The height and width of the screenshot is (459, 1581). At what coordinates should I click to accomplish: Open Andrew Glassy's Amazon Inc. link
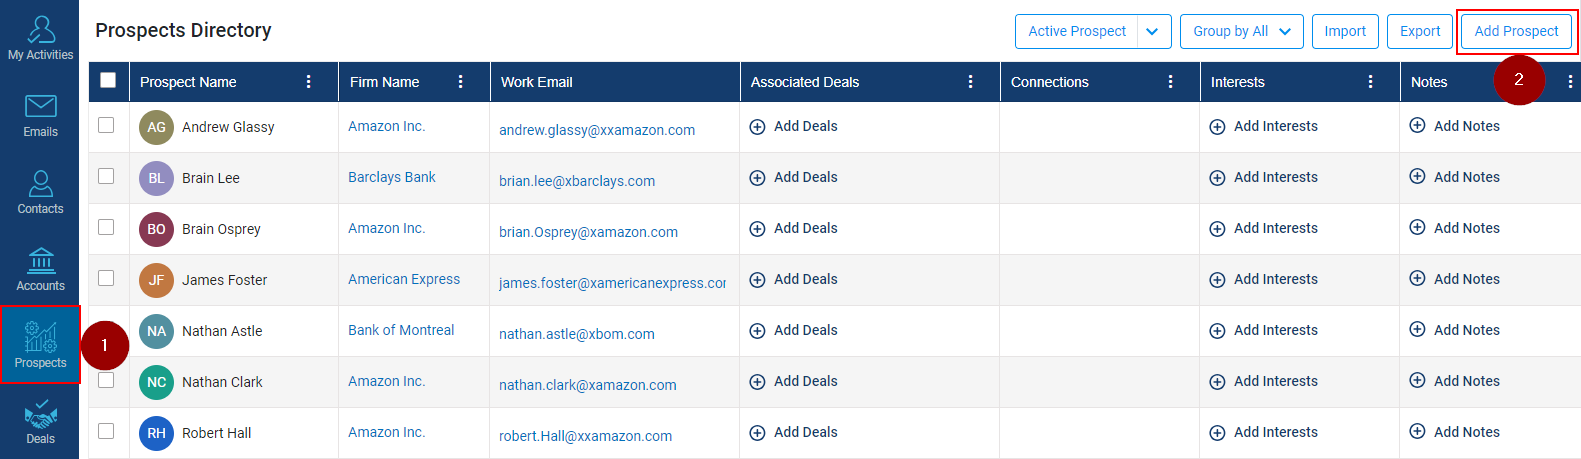[x=387, y=126]
